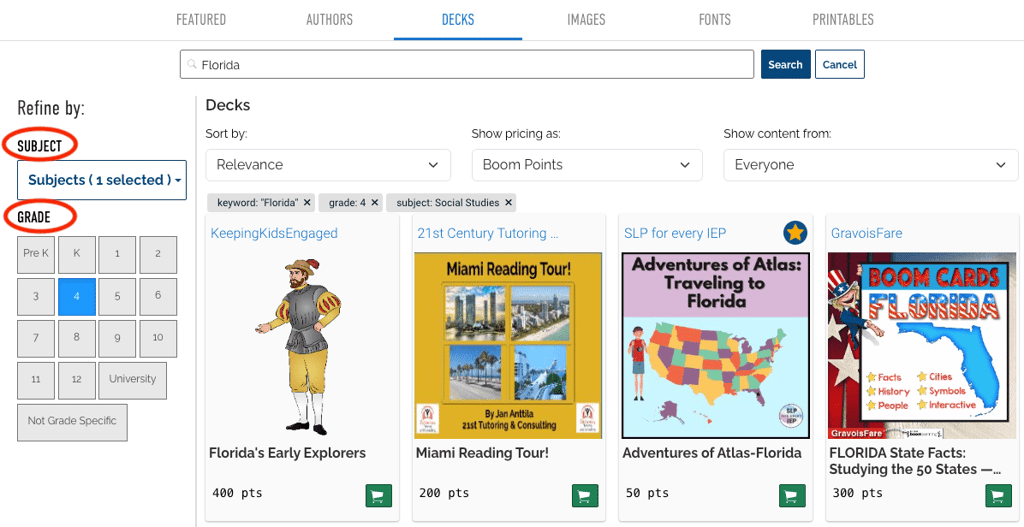
Task: Remove the subject: Social Studies filter tag
Action: click(509, 203)
